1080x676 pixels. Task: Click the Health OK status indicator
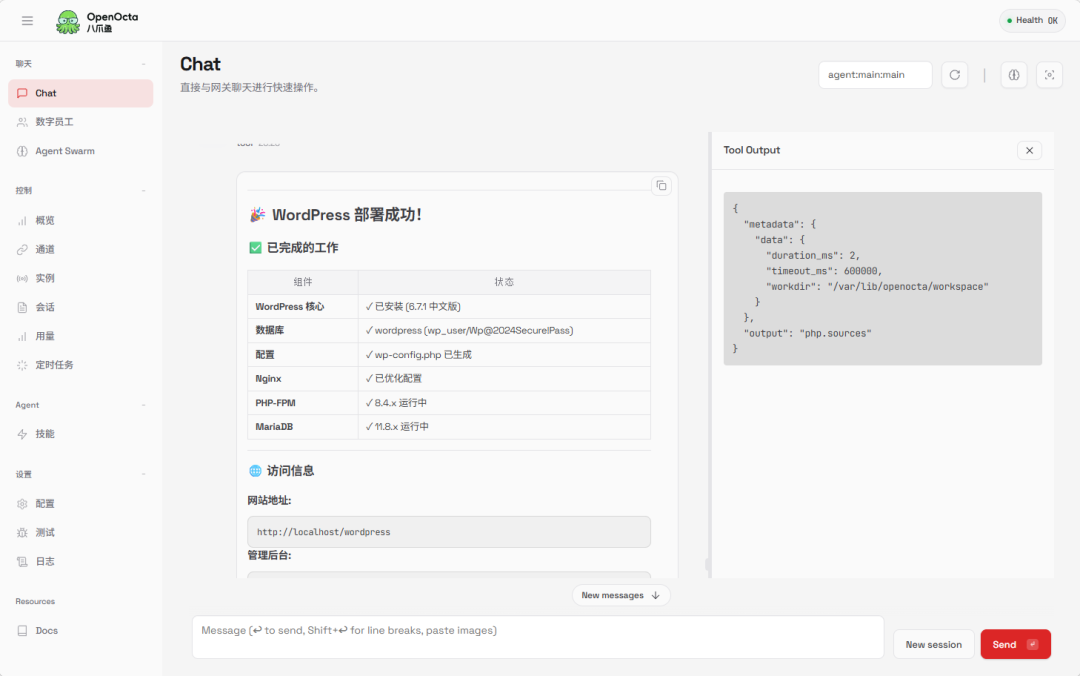coord(1032,21)
